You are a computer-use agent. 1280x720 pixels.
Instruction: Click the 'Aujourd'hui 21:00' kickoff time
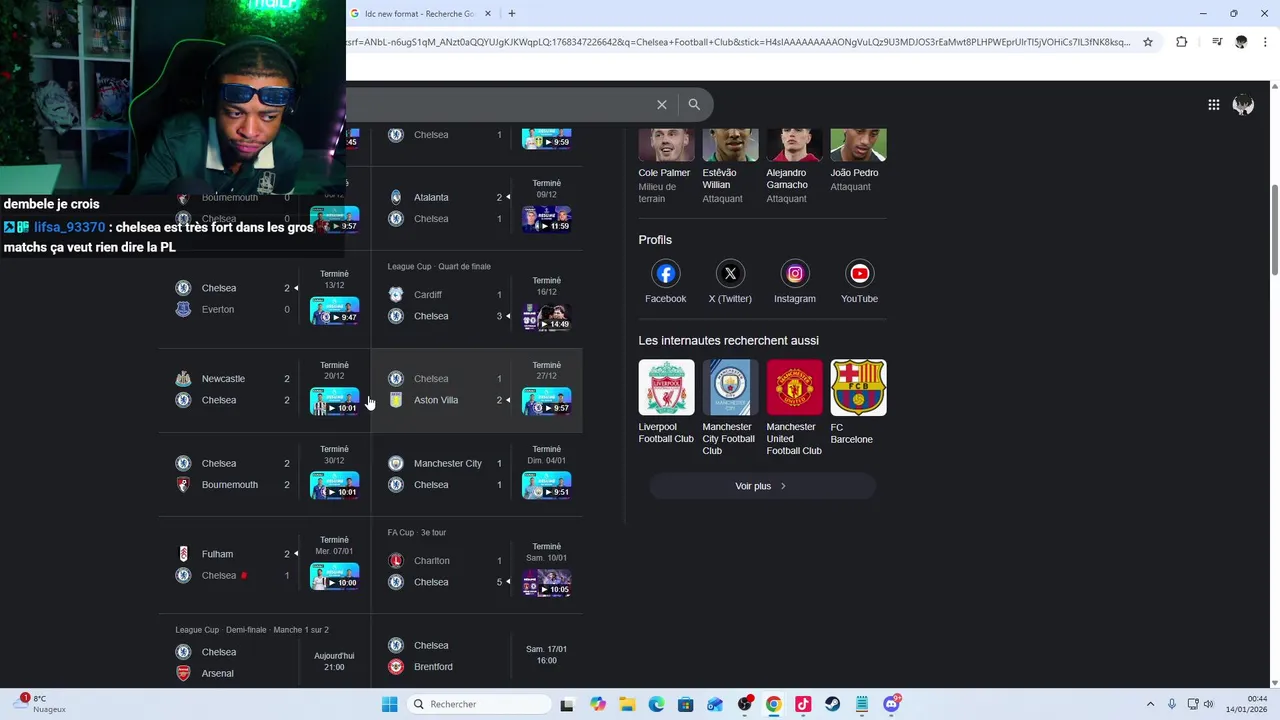[x=334, y=662]
